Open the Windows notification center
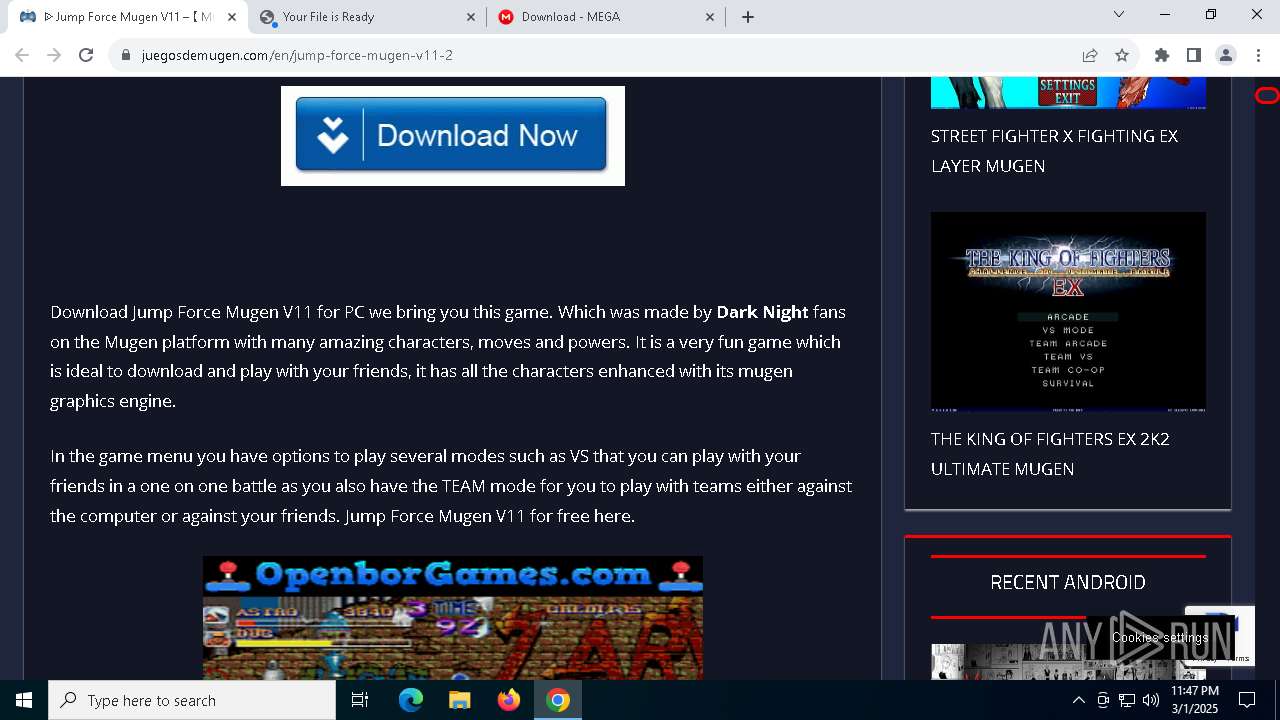 pyautogui.click(x=1247, y=700)
